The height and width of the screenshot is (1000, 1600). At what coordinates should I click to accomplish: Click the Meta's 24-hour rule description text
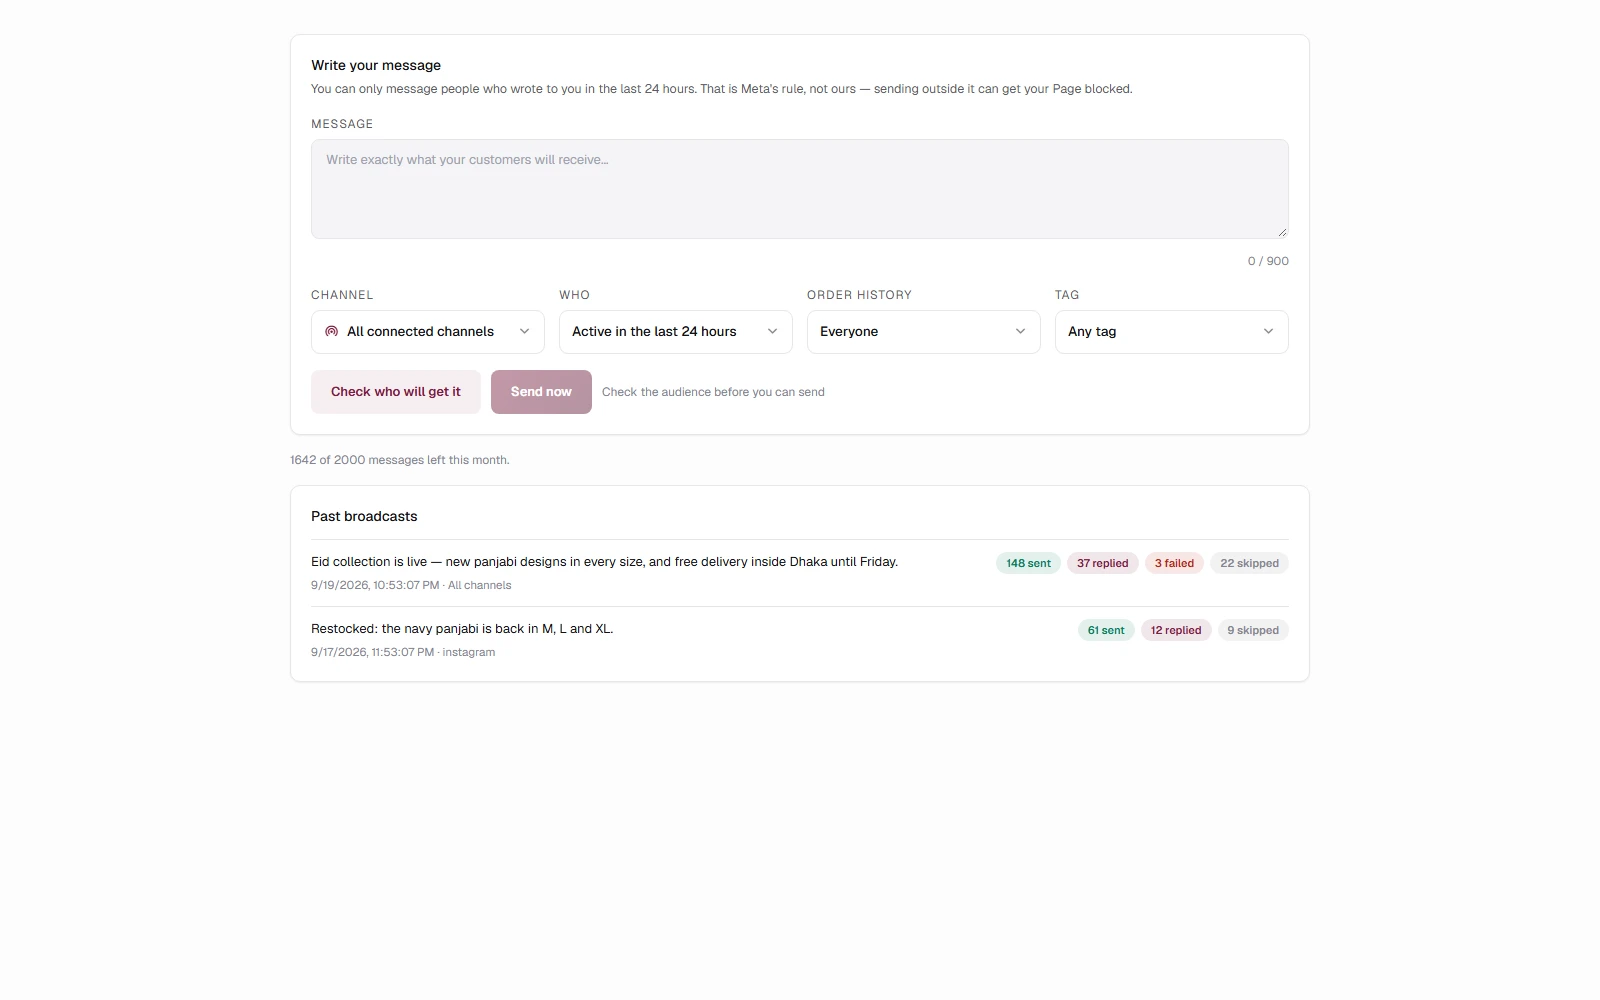722,89
